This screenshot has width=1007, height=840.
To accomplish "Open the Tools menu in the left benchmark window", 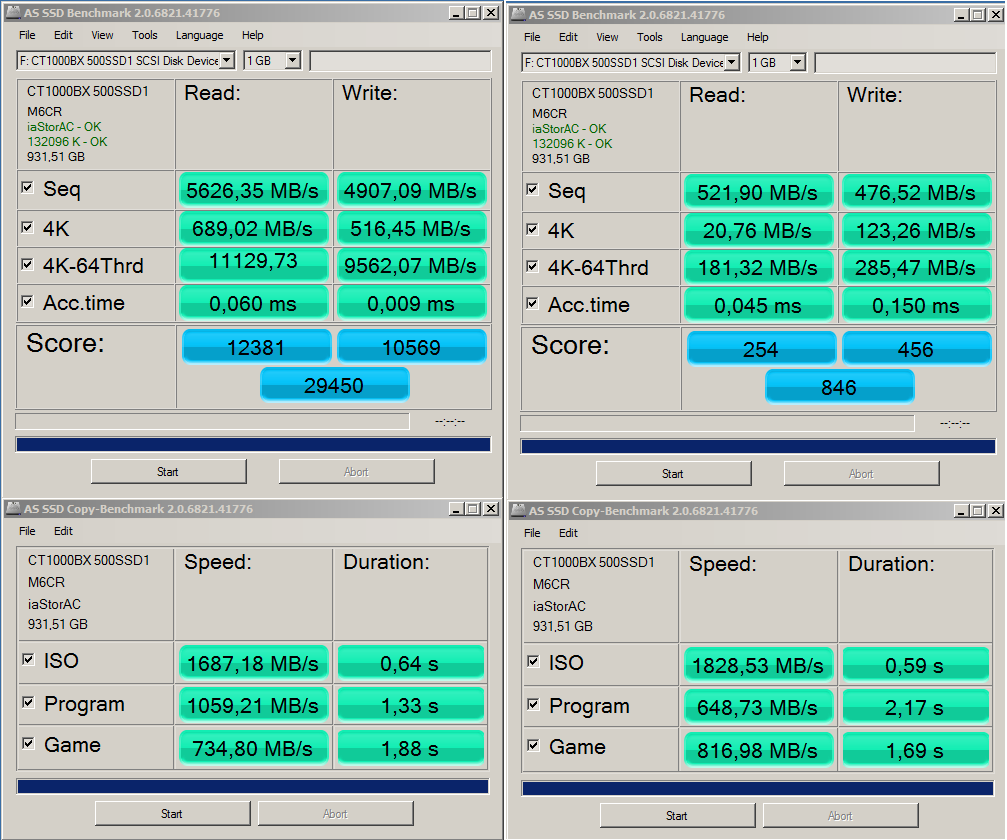I will [x=145, y=35].
